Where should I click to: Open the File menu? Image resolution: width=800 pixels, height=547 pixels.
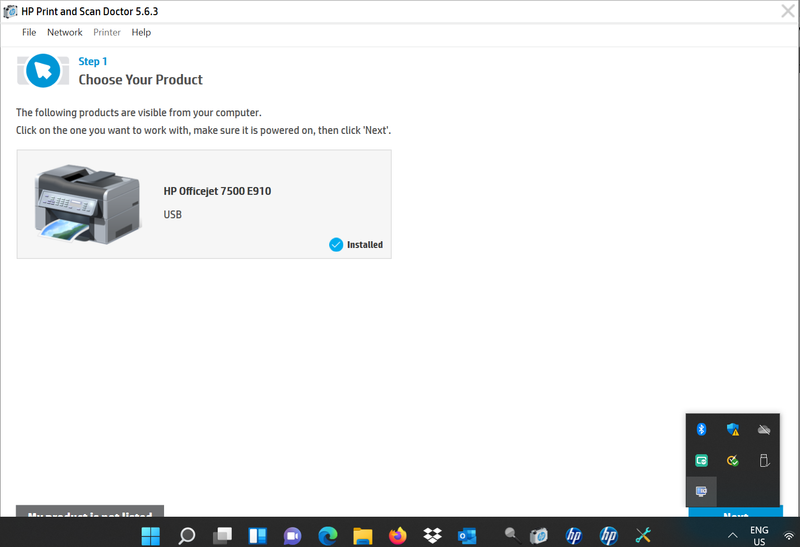pos(29,33)
